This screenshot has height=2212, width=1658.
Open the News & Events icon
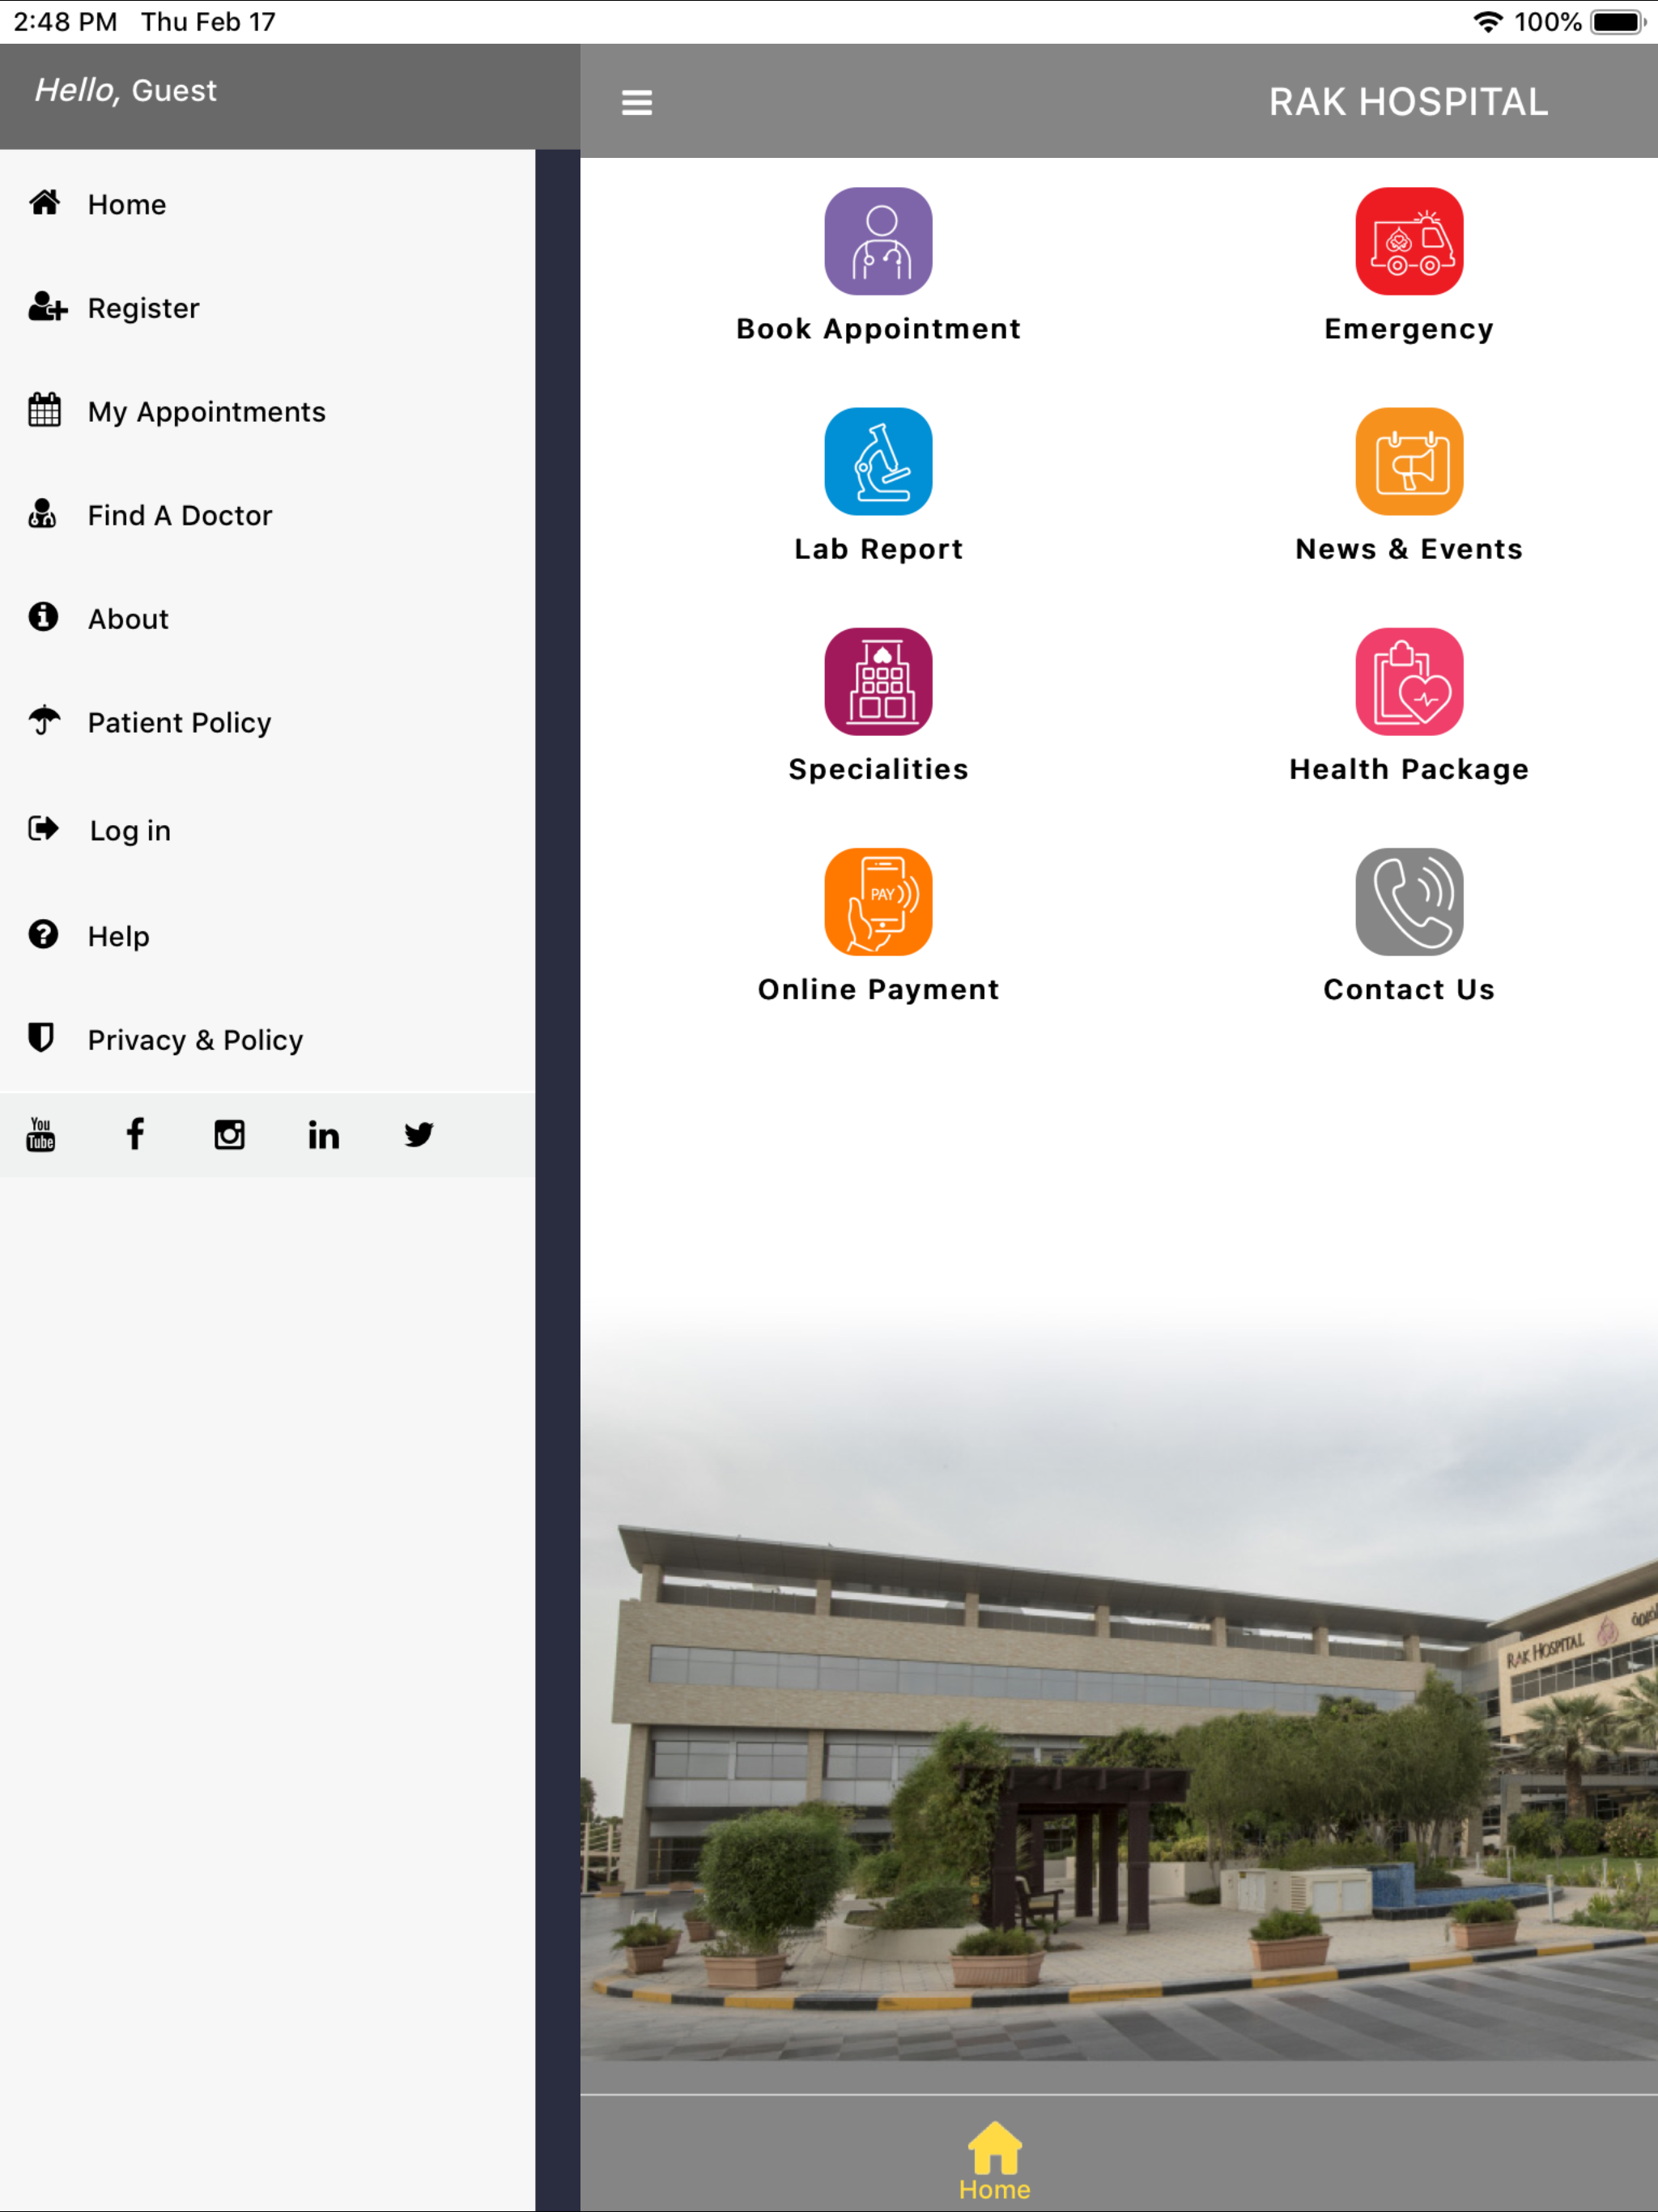click(1409, 461)
